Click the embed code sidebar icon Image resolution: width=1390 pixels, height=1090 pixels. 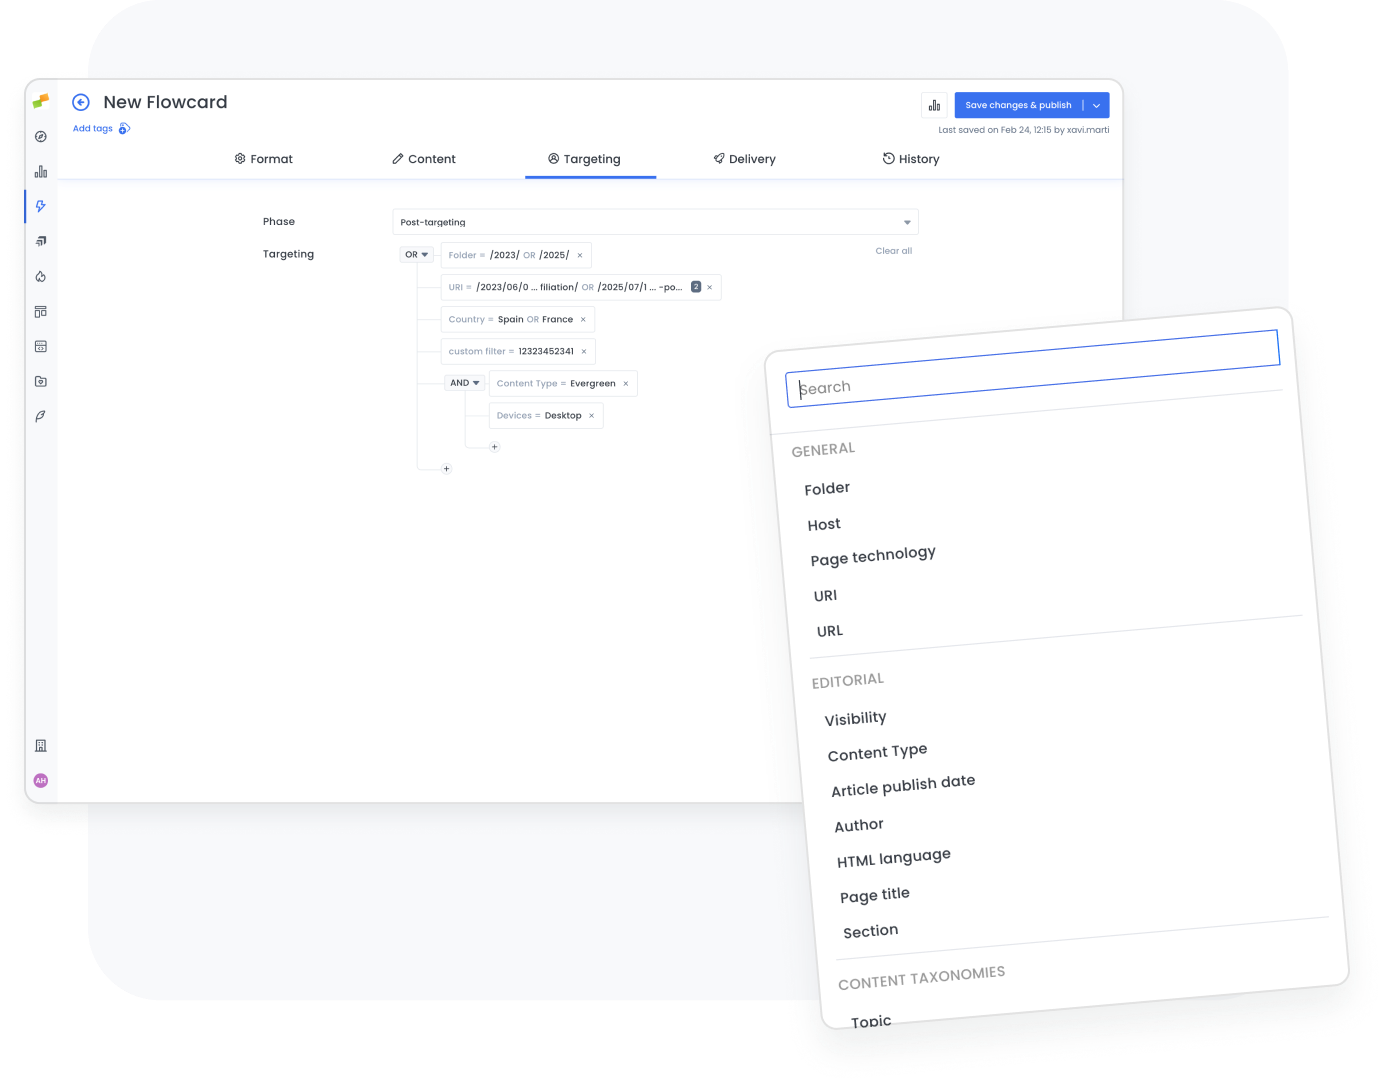(40, 345)
